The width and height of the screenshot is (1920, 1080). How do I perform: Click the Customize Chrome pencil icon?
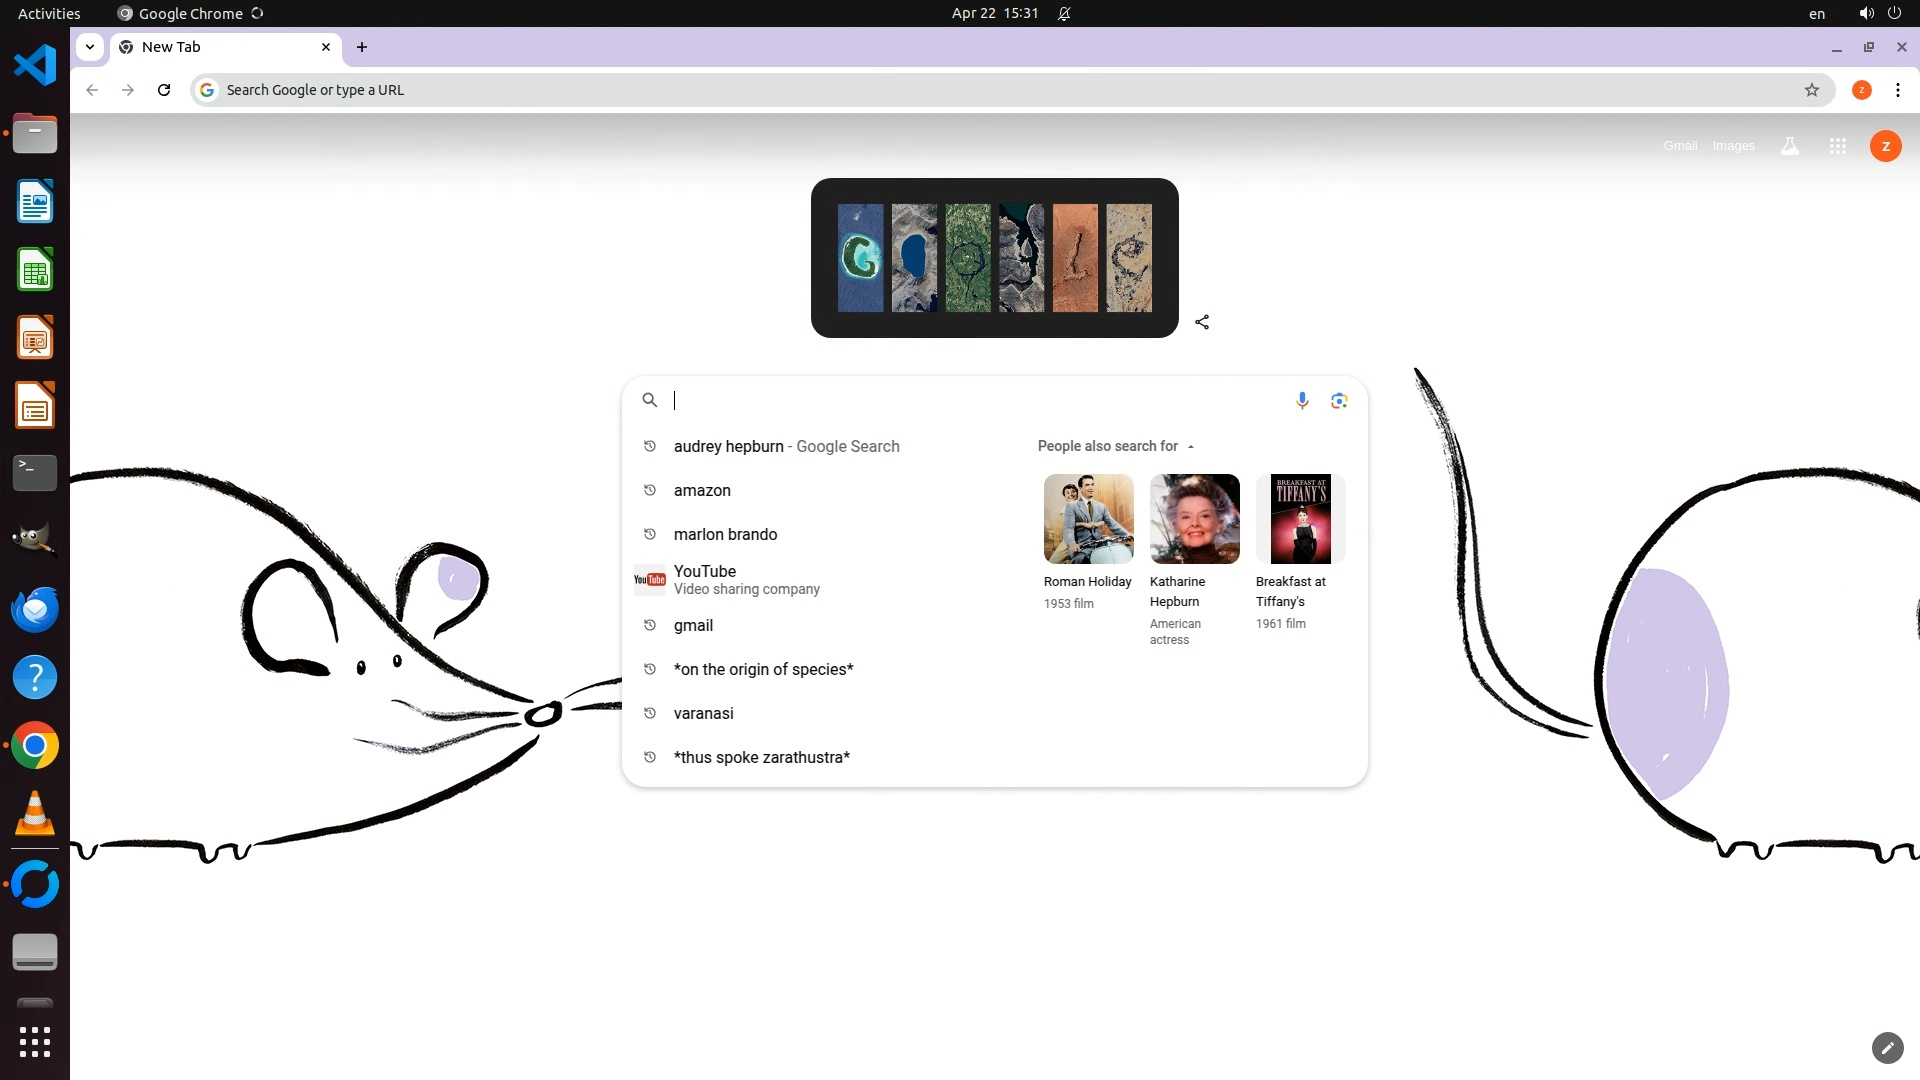pos(1887,1047)
